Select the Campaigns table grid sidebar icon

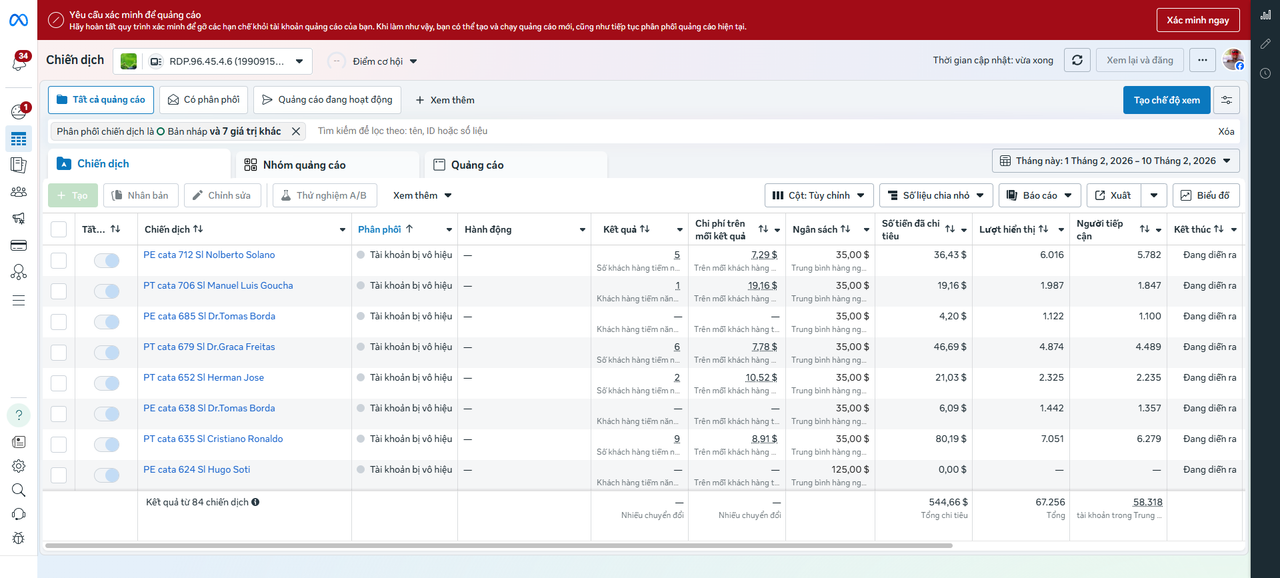pos(18,139)
